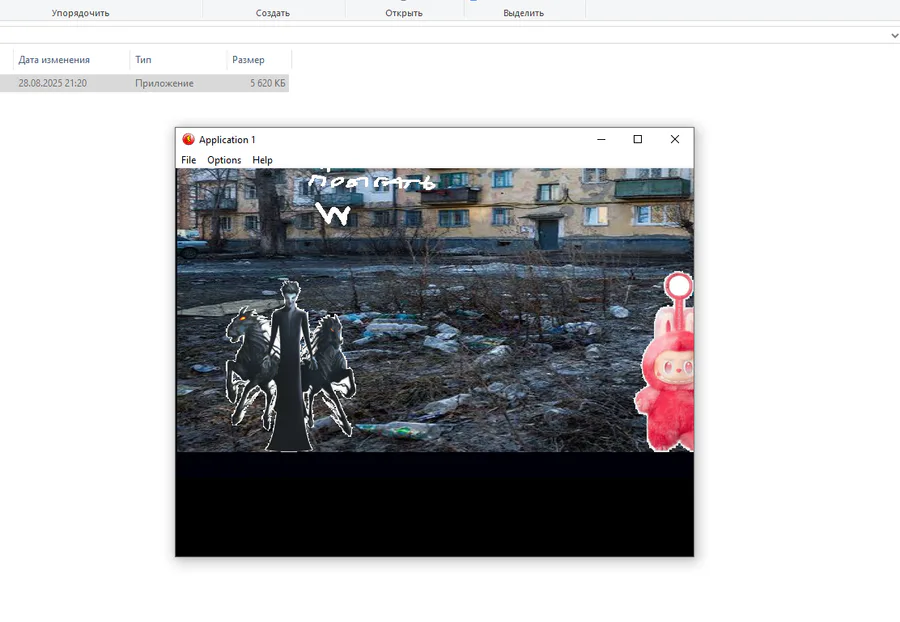This screenshot has height=622, width=900.
Task: Sort by Размер column header in Explorer
Action: 248,60
